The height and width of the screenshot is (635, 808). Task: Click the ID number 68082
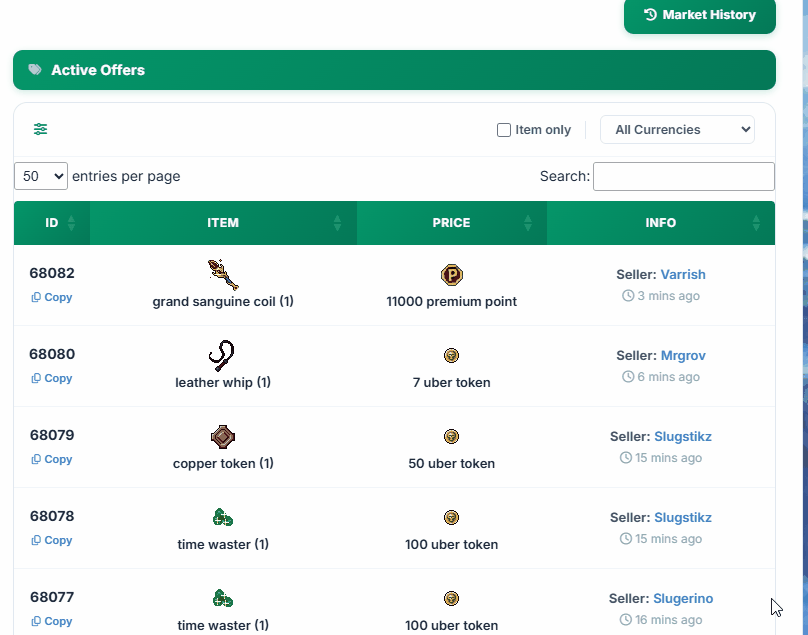coord(52,273)
